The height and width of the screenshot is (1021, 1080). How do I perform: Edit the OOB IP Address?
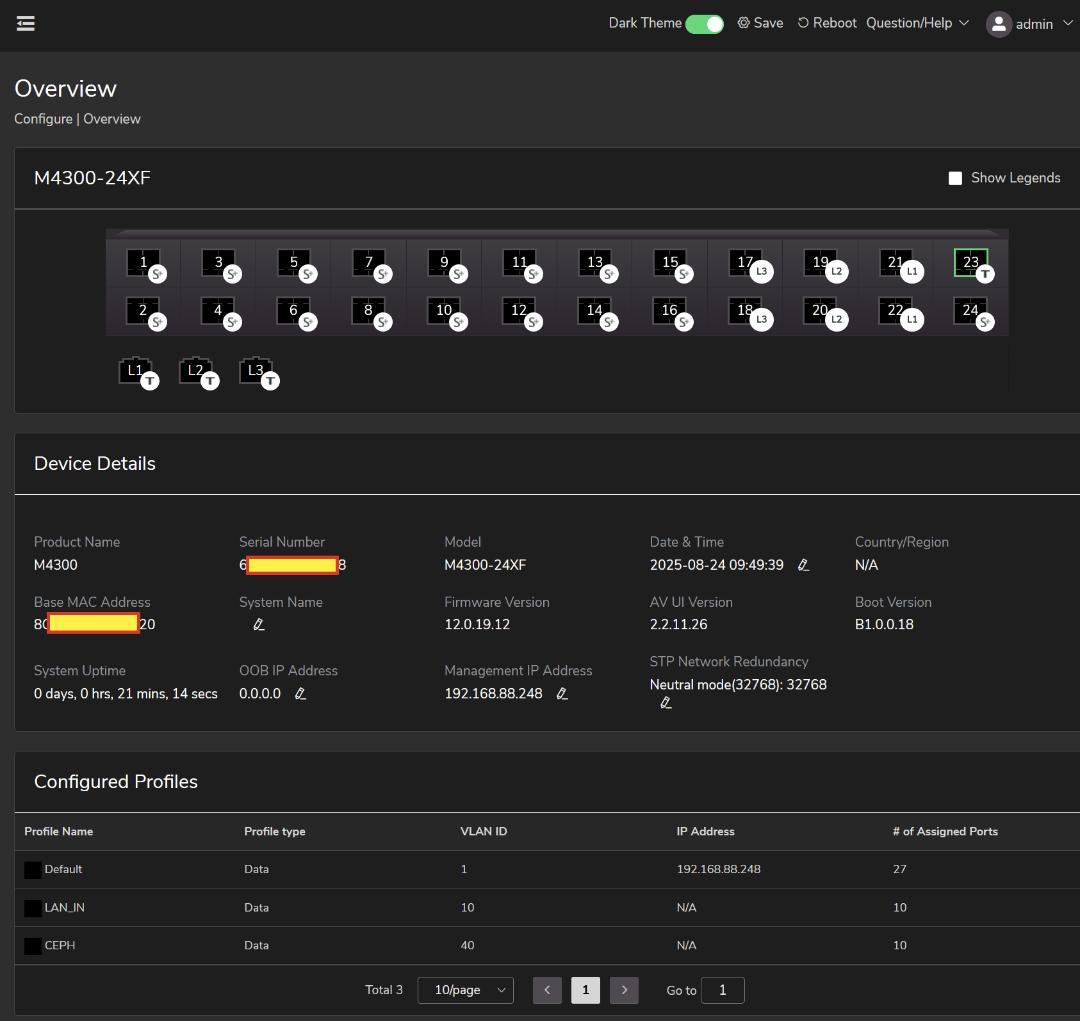[x=300, y=693]
